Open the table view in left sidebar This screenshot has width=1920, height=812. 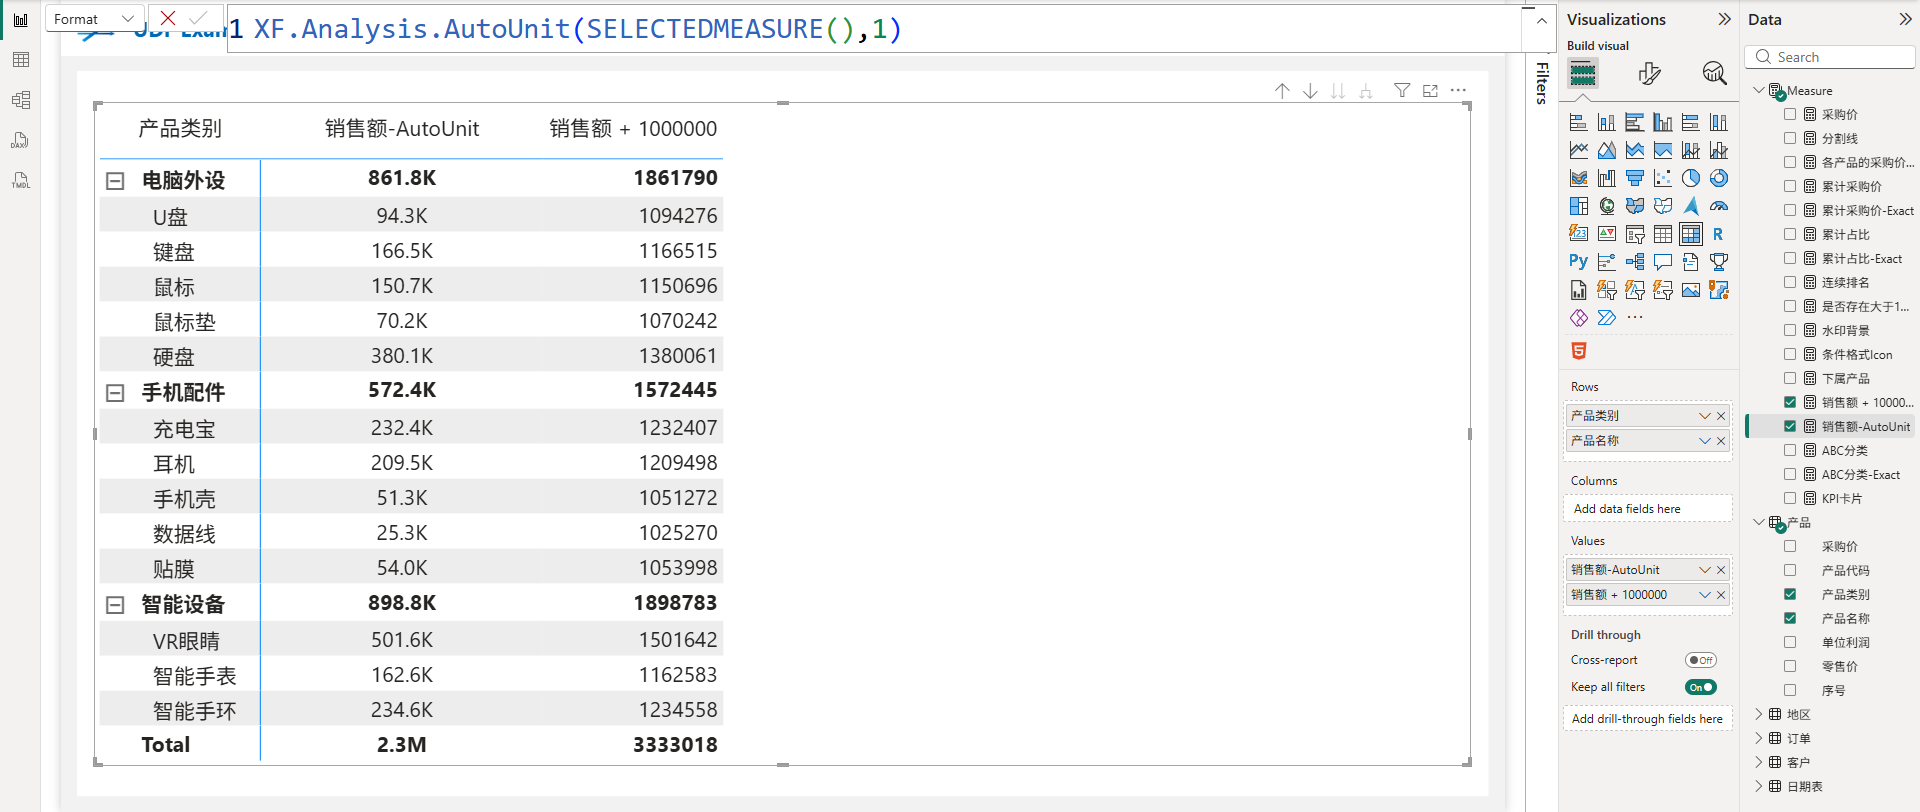21,60
